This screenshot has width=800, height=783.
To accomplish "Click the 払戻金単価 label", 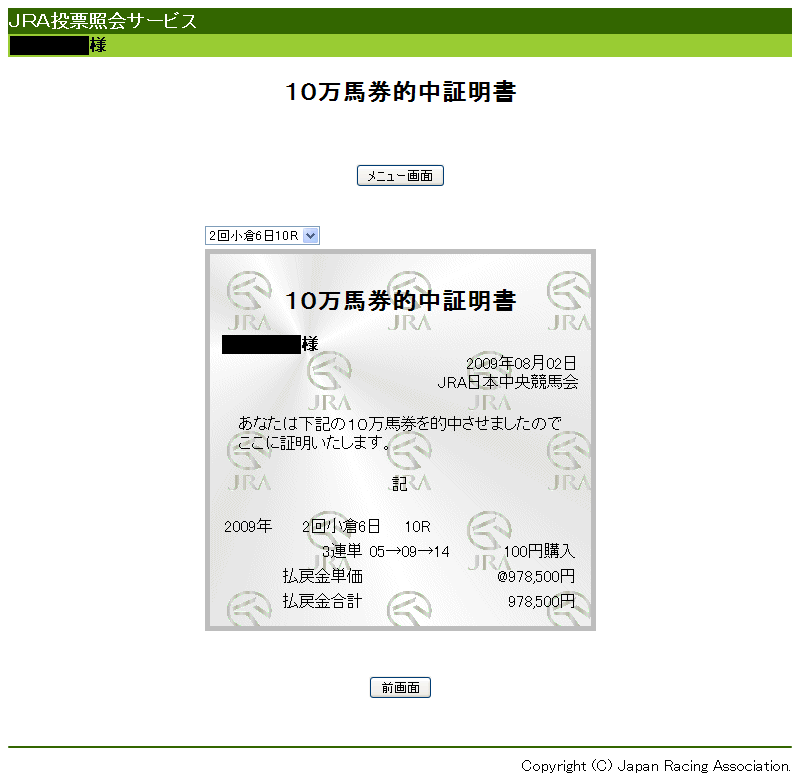I will pyautogui.click(x=322, y=576).
